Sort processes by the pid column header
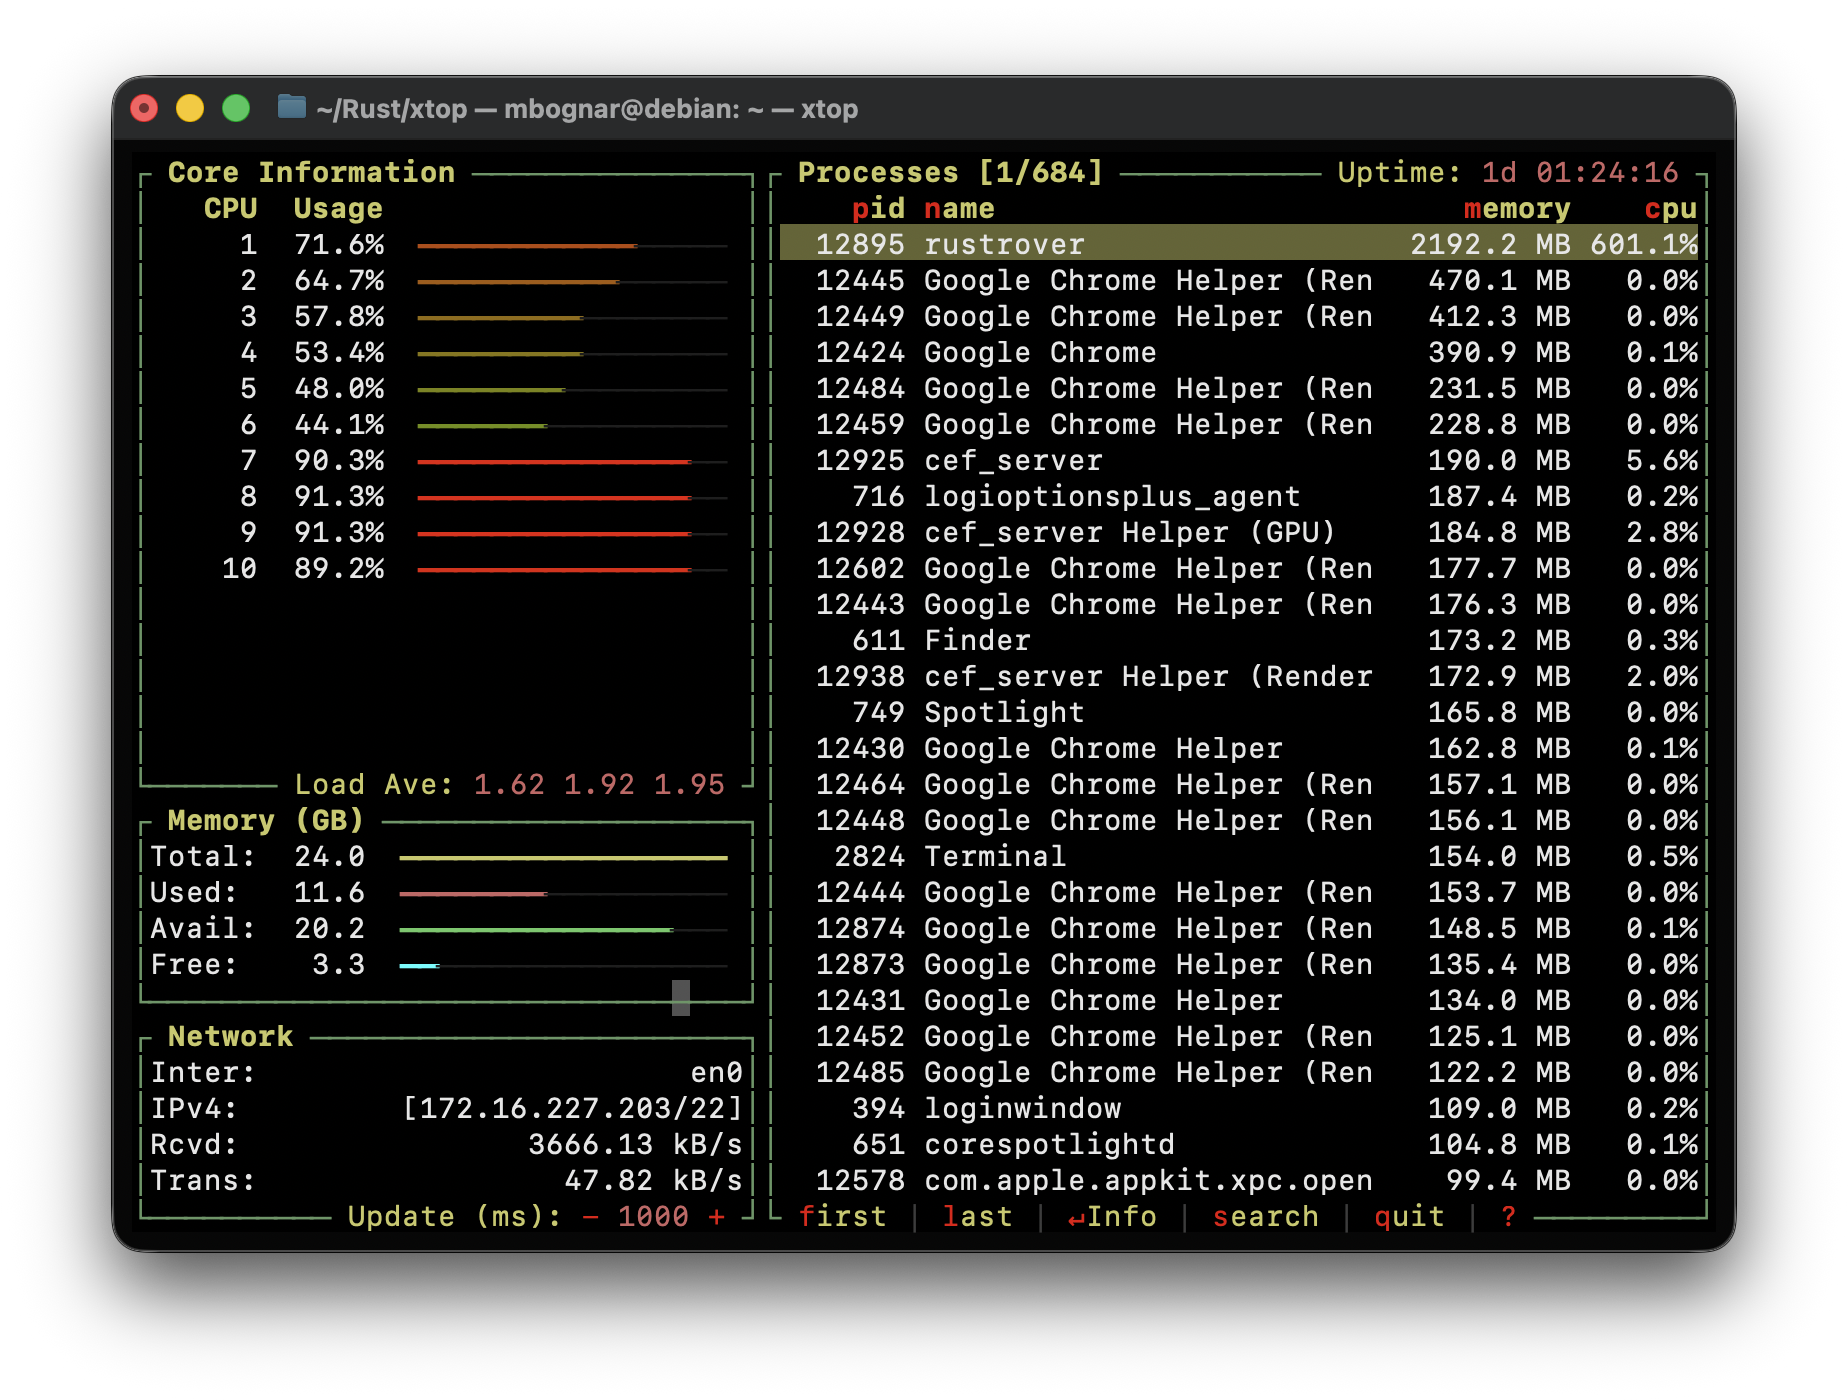The width and height of the screenshot is (1848, 1400). pyautogui.click(x=878, y=208)
